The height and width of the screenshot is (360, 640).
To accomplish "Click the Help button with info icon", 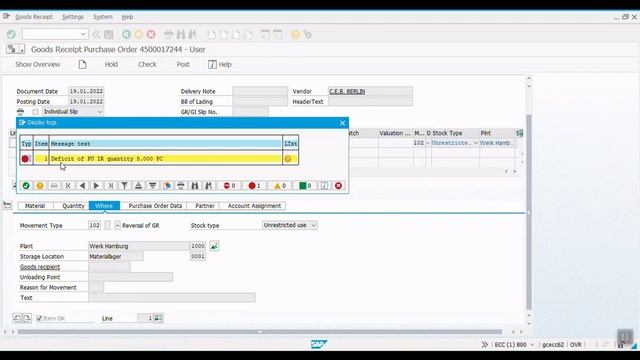I will [x=220, y=64].
